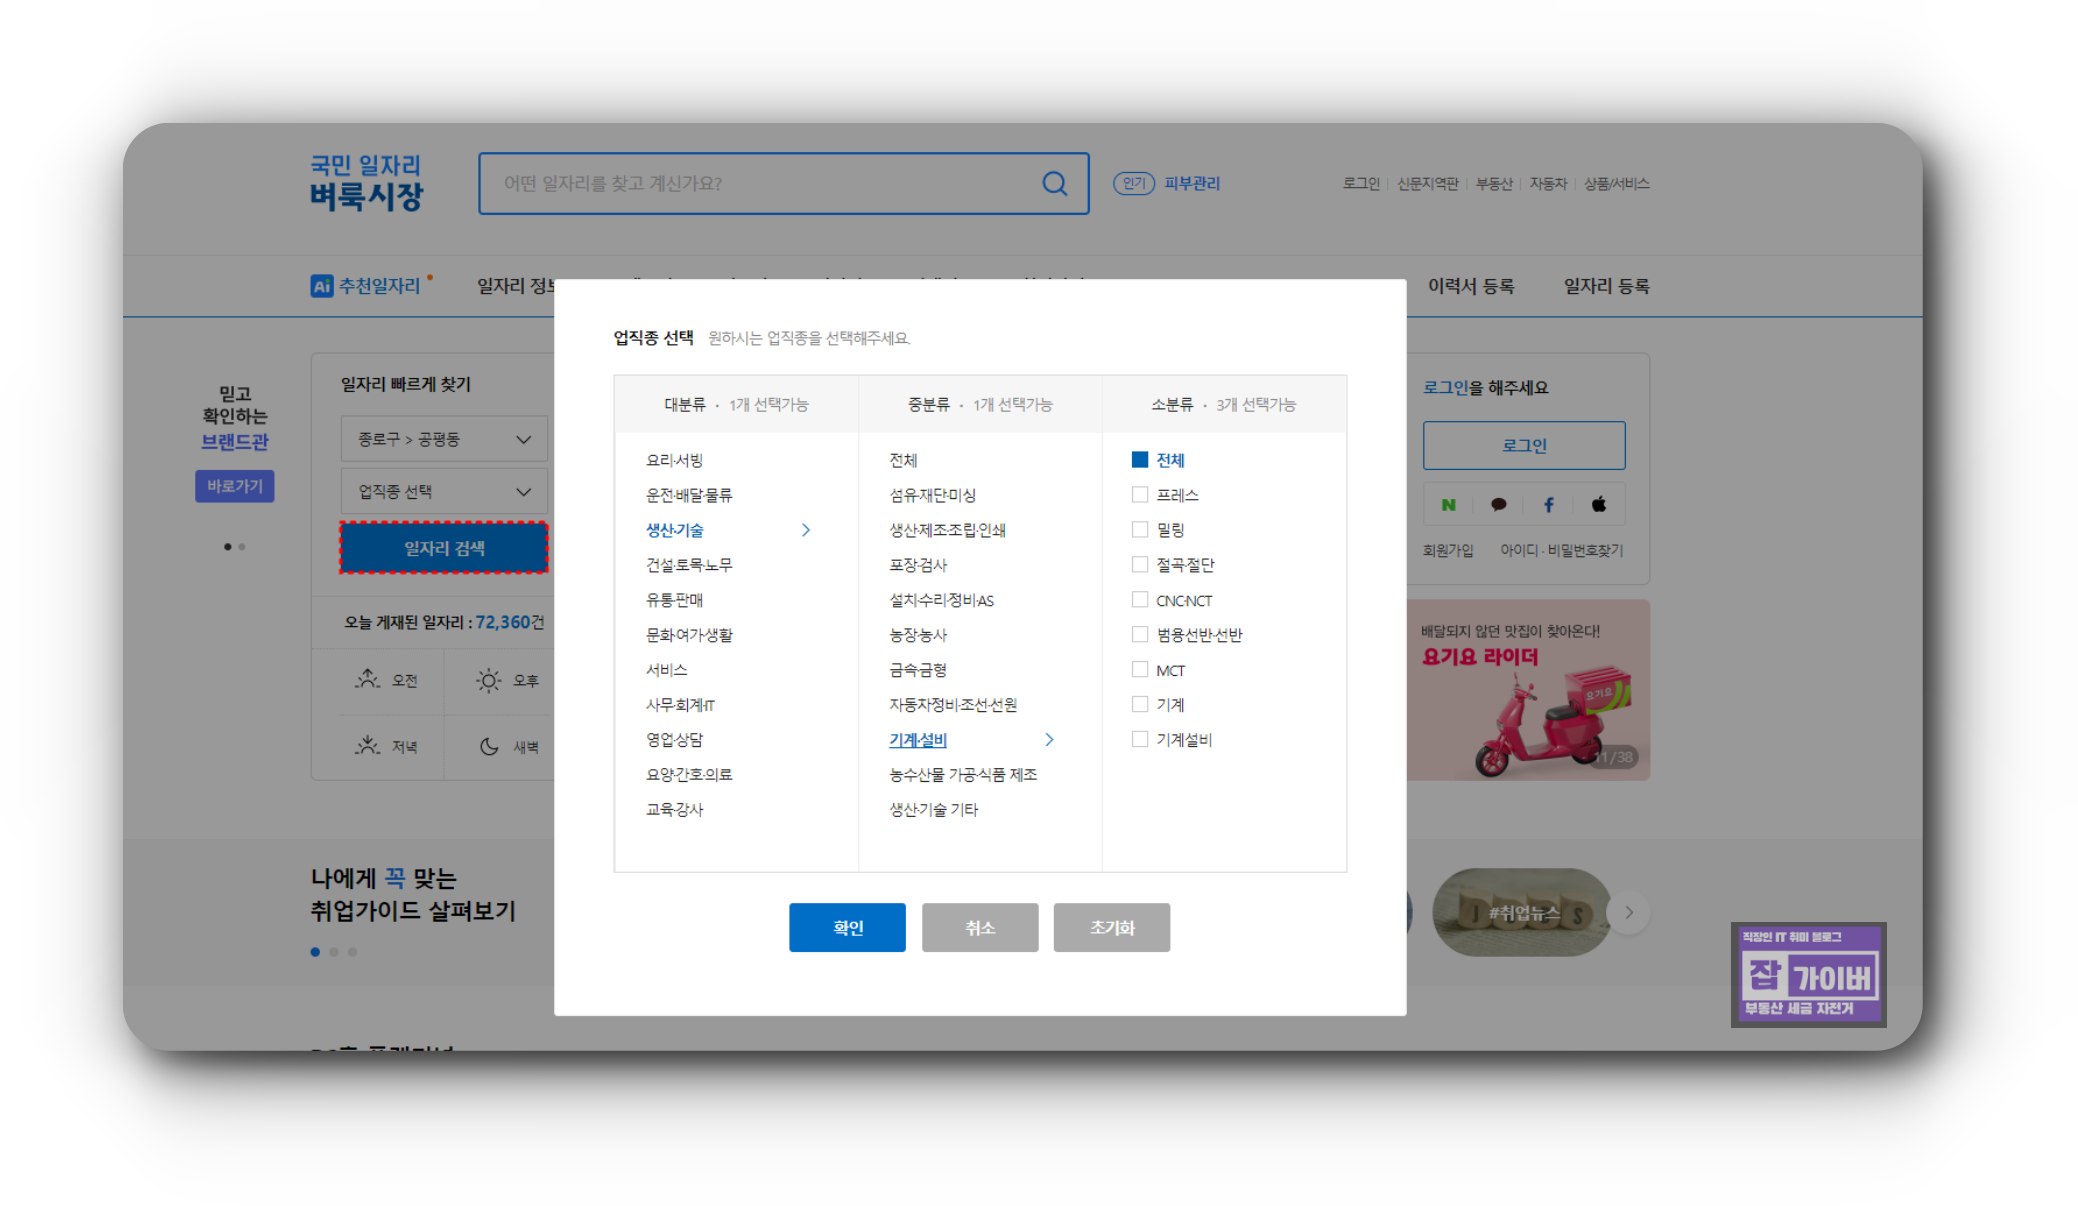Open the 종로구 > 공평동 region dropdown
Image resolution: width=2078 pixels, height=1206 pixels.
click(444, 439)
